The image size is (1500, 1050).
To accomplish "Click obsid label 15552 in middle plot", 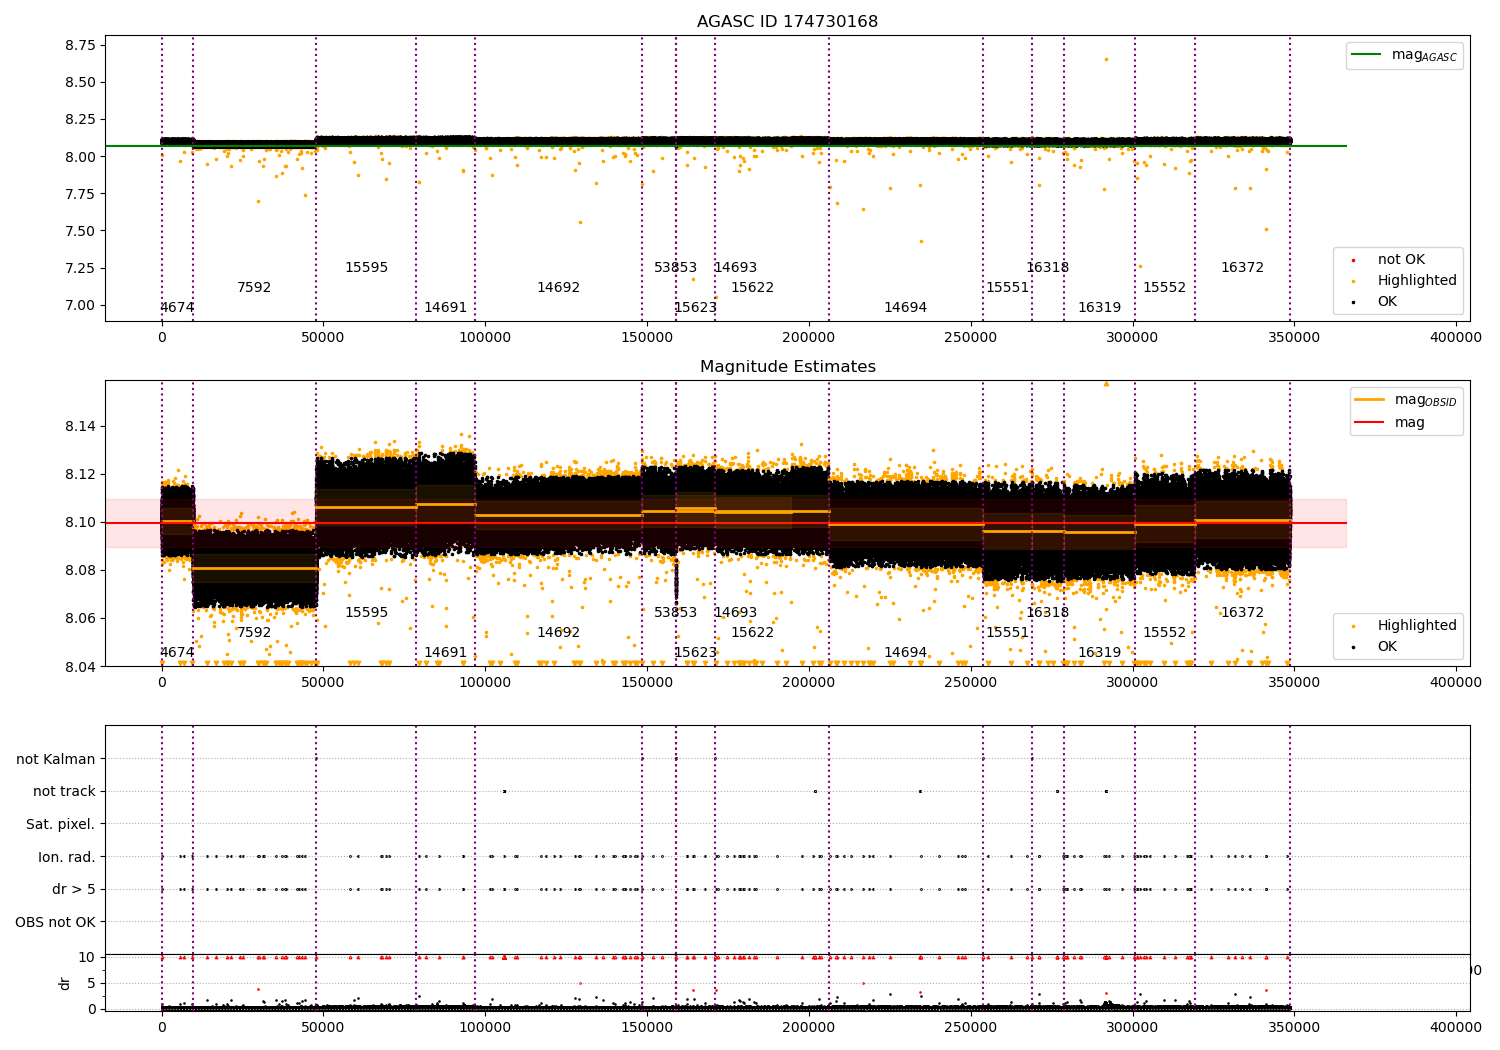I will coord(1164,633).
